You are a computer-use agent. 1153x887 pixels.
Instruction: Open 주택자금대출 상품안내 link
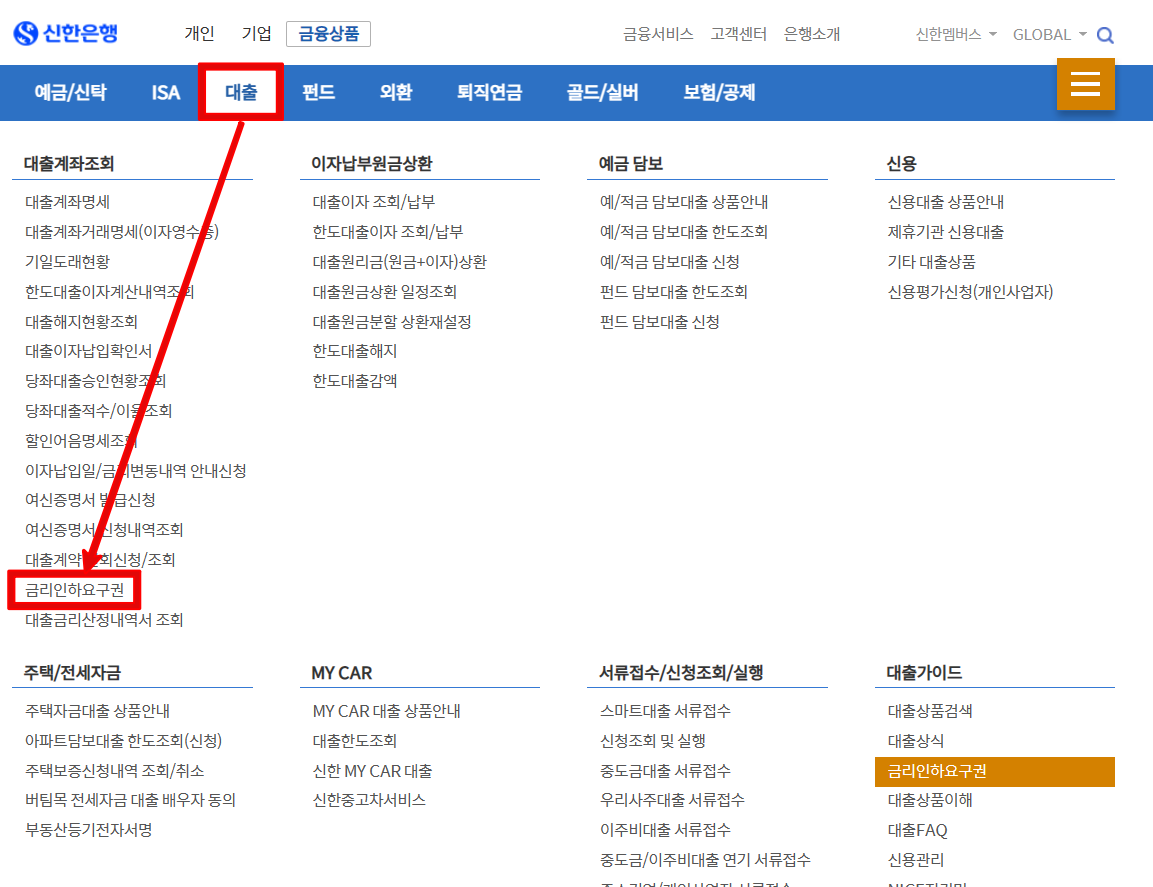pyautogui.click(x=97, y=711)
